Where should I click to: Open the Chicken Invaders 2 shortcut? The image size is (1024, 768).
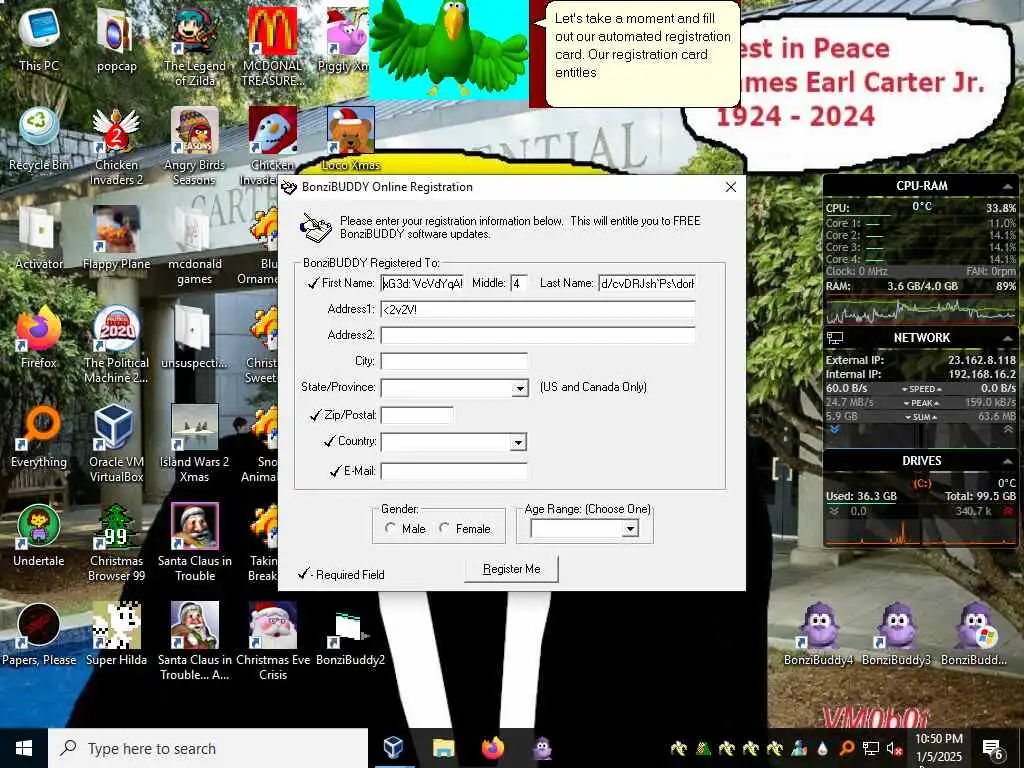116,146
